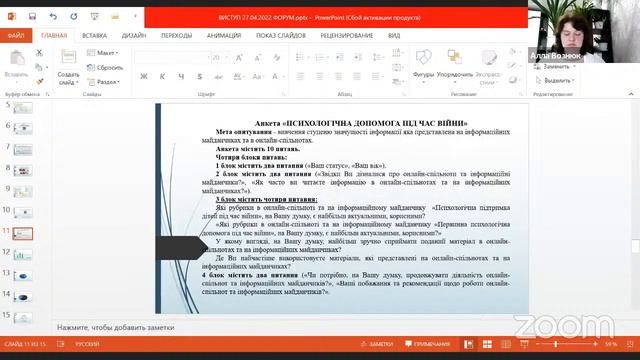640x360 pixels.
Task: Switch to Reading view icon
Action: 506,344
